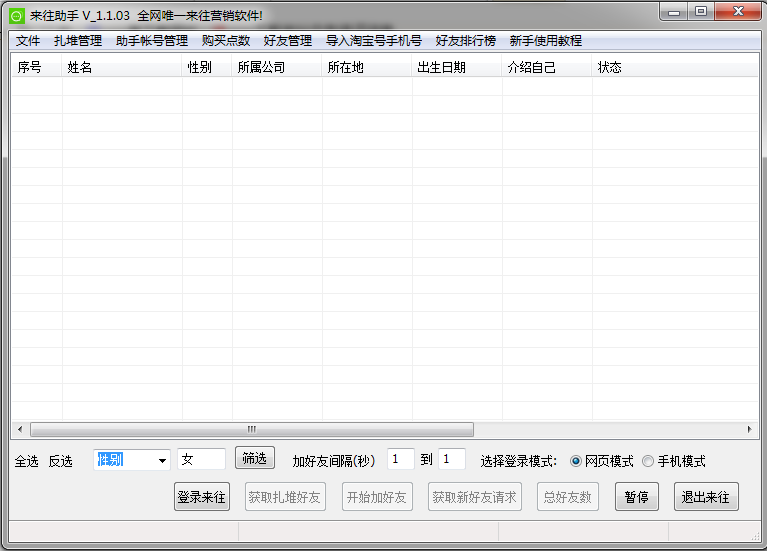Sort by the 姓名 column header
The width and height of the screenshot is (767, 551).
tap(121, 67)
